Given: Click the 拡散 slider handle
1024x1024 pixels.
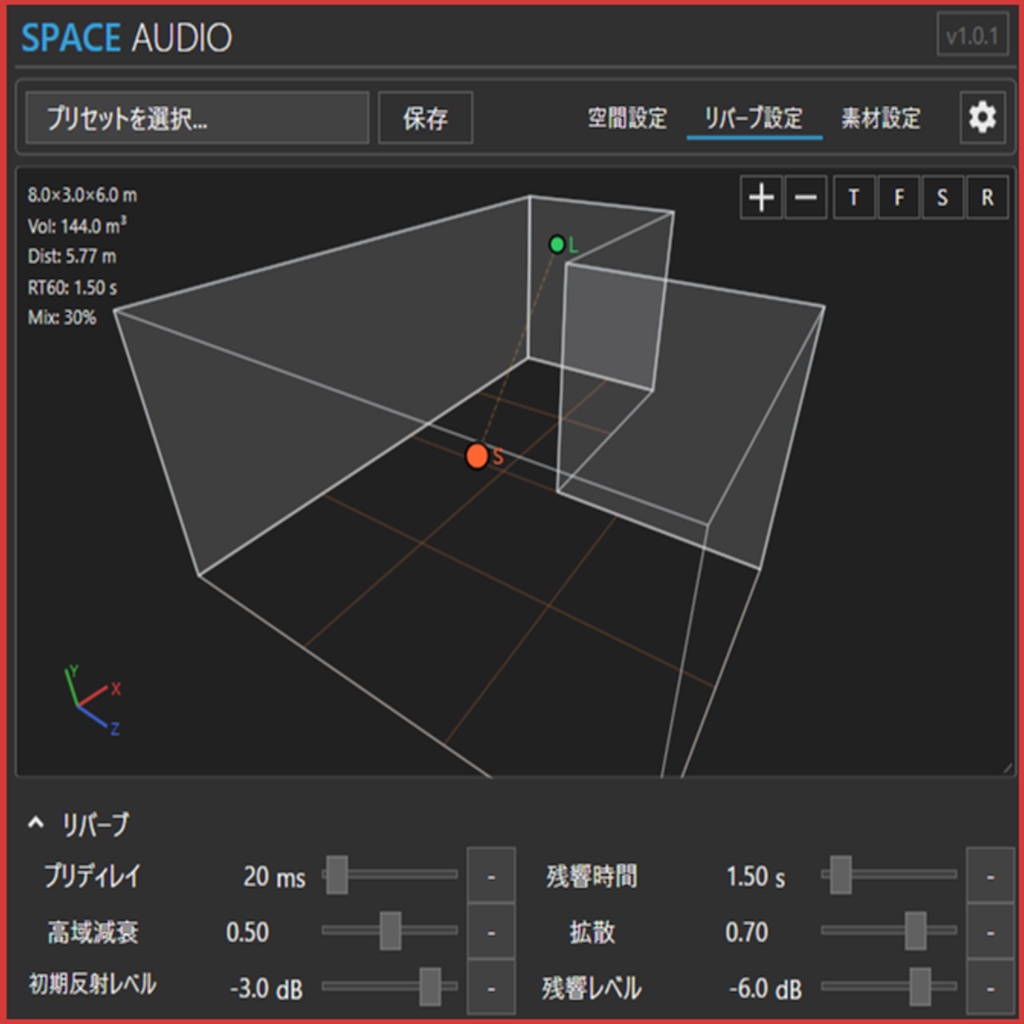Looking at the screenshot, I should pos(916,931).
